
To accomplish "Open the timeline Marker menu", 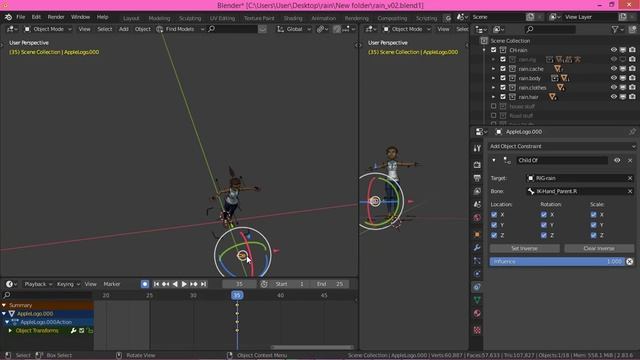I will pos(112,284).
